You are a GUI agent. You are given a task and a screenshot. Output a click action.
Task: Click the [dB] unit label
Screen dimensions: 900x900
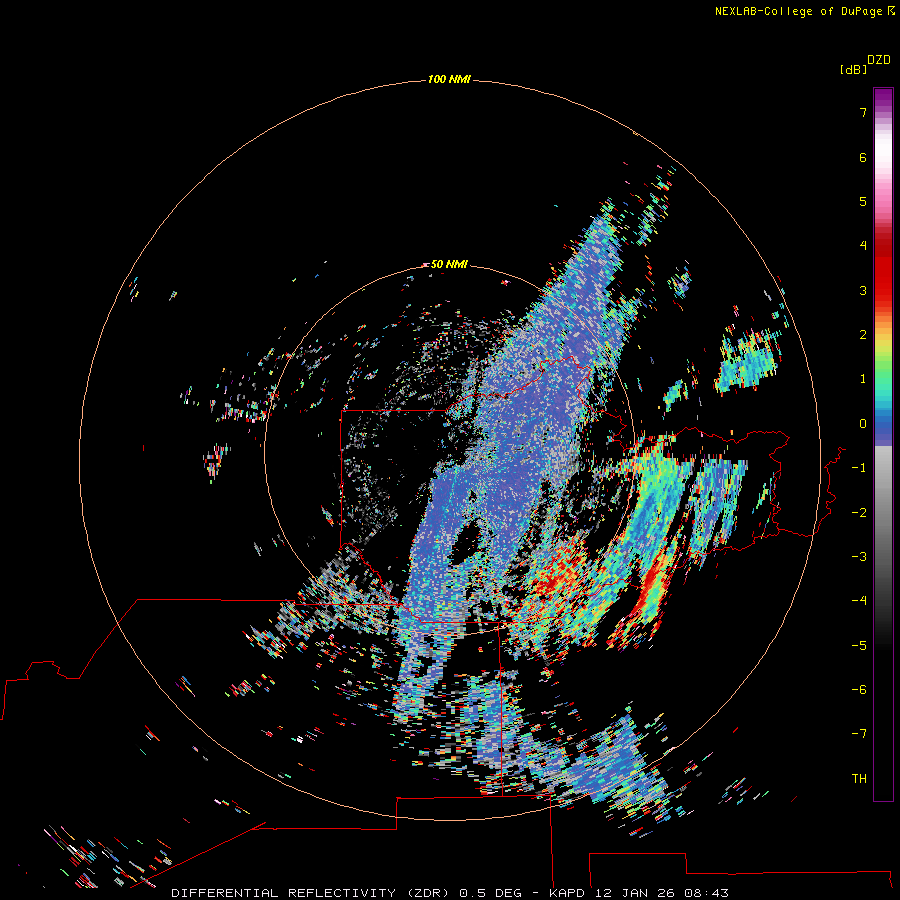coord(853,69)
